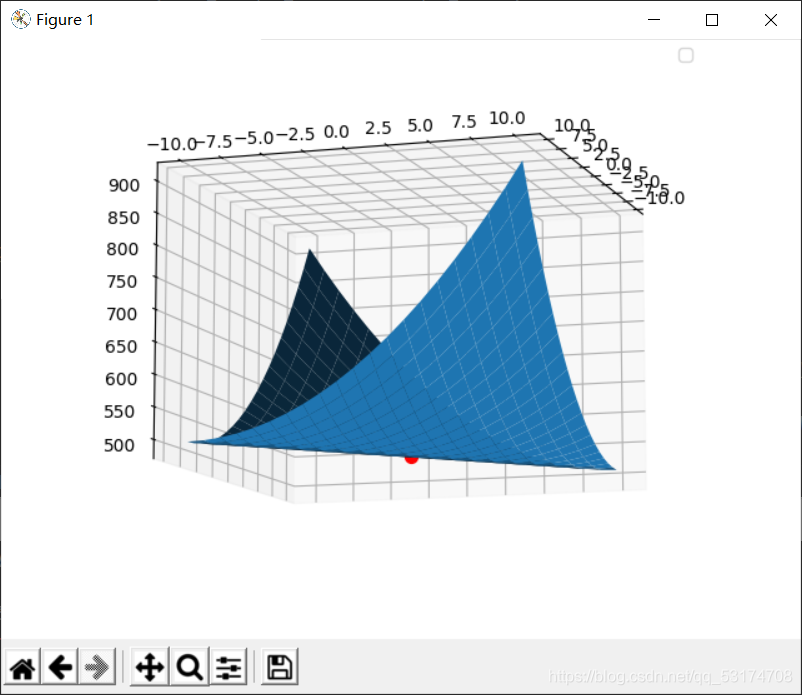Click the 900 tick label on the z axis
802x695 pixels.
[124, 185]
